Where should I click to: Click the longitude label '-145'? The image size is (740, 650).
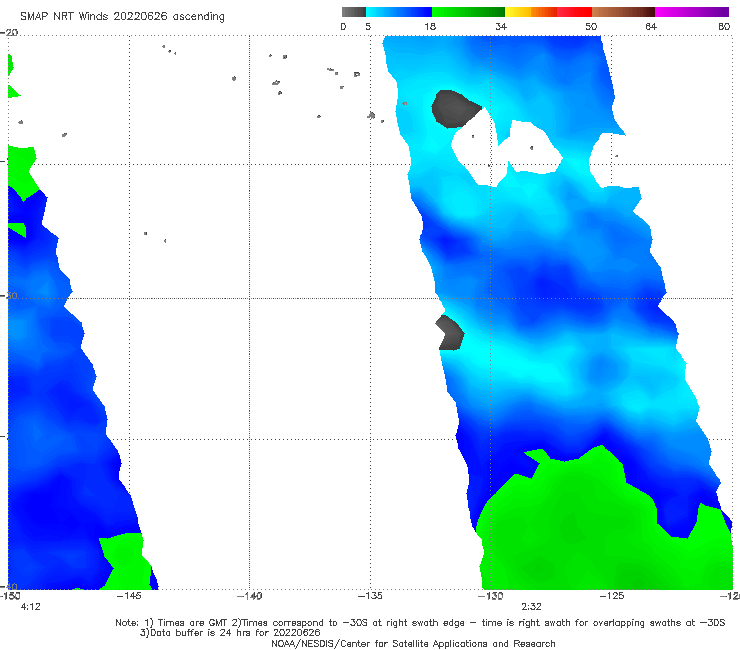129,596
